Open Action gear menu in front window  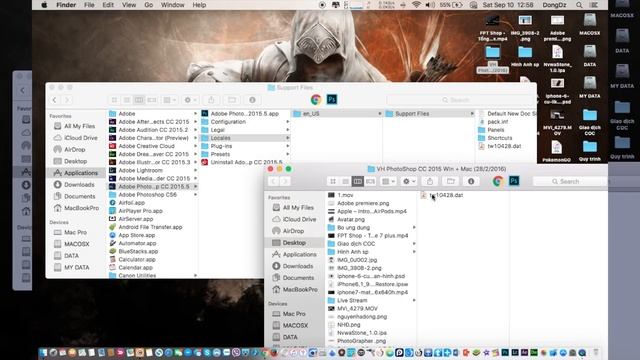[409, 181]
